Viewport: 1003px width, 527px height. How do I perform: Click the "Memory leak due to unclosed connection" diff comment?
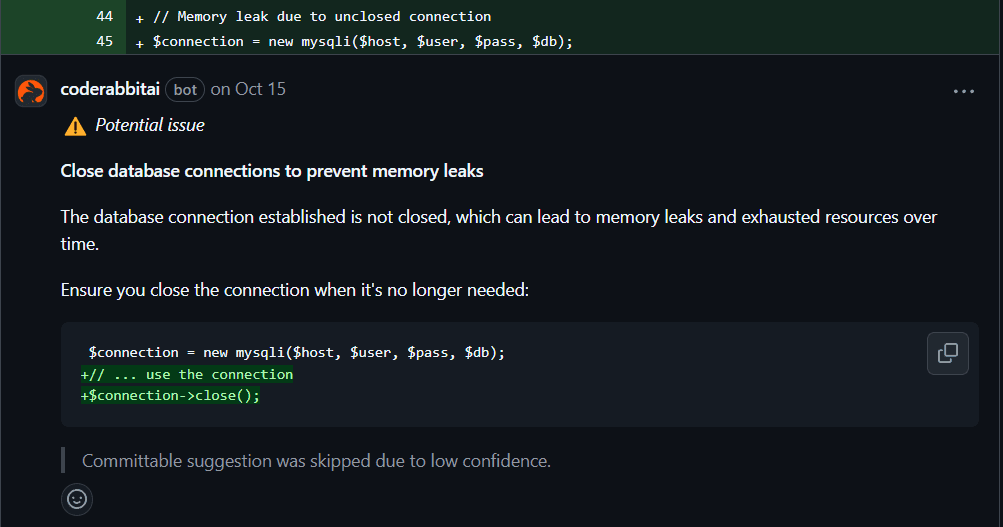pyautogui.click(x=322, y=16)
